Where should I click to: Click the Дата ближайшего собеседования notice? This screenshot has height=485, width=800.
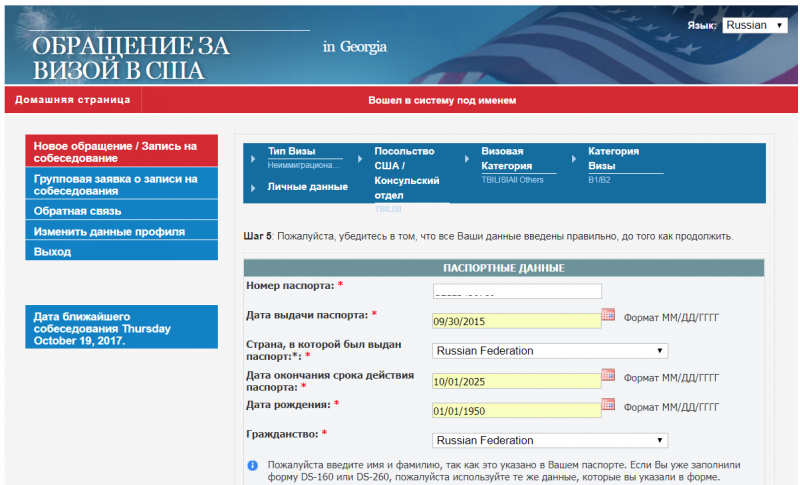click(x=121, y=328)
